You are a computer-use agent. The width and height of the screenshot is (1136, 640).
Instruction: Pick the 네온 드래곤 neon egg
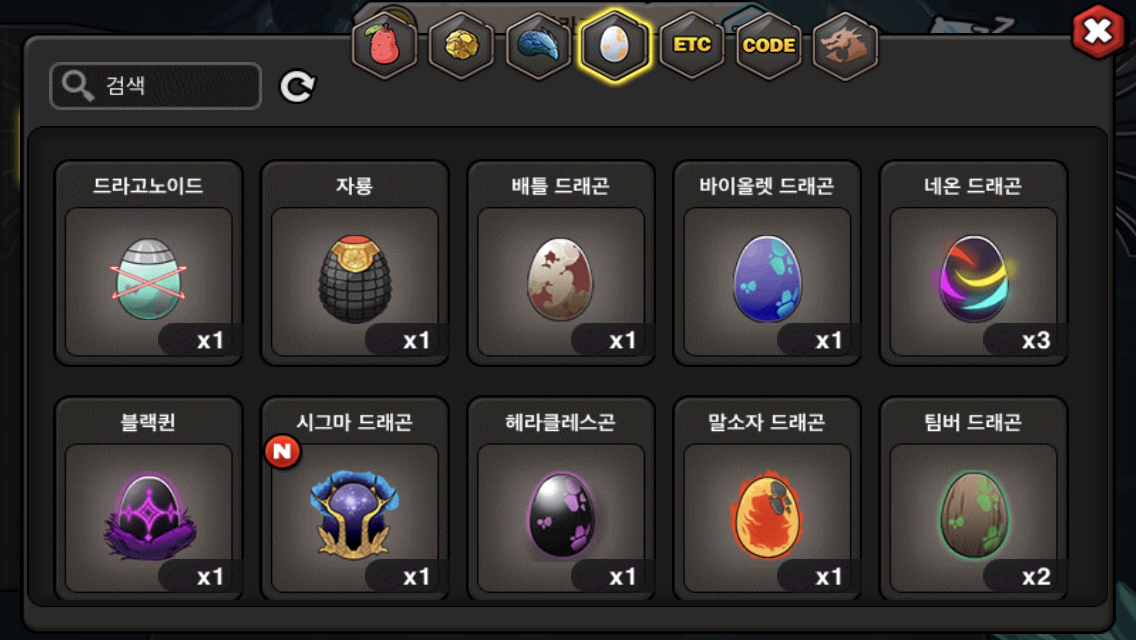click(x=973, y=263)
